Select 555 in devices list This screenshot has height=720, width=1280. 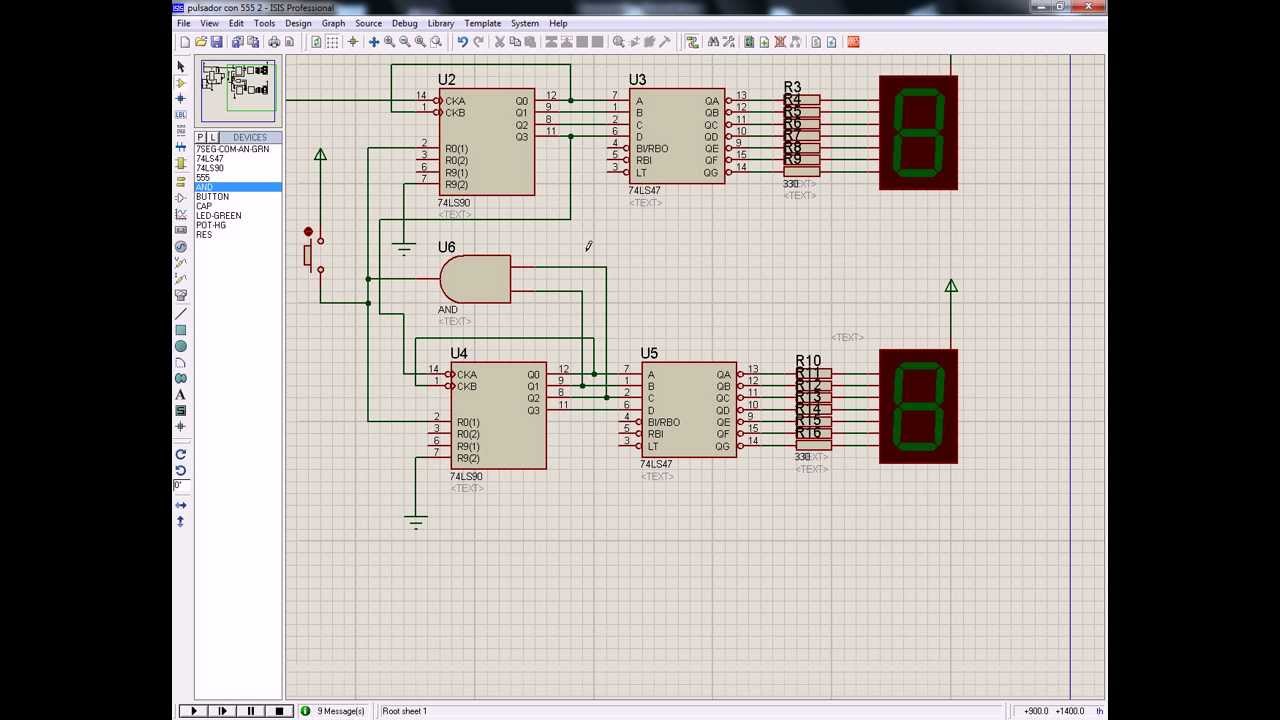pos(238,178)
